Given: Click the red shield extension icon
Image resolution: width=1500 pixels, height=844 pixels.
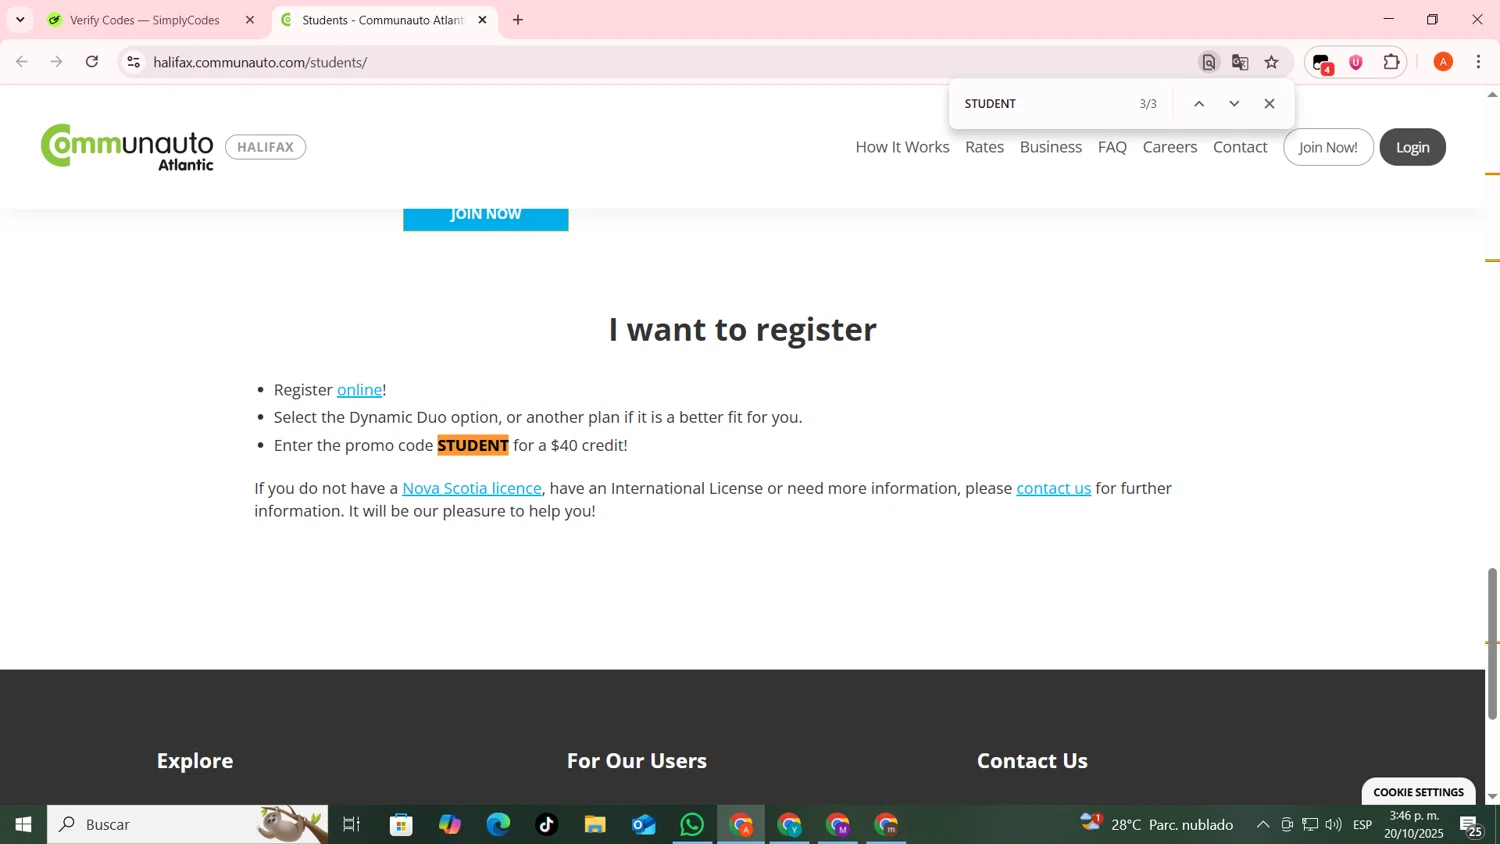Looking at the screenshot, I should [1356, 62].
